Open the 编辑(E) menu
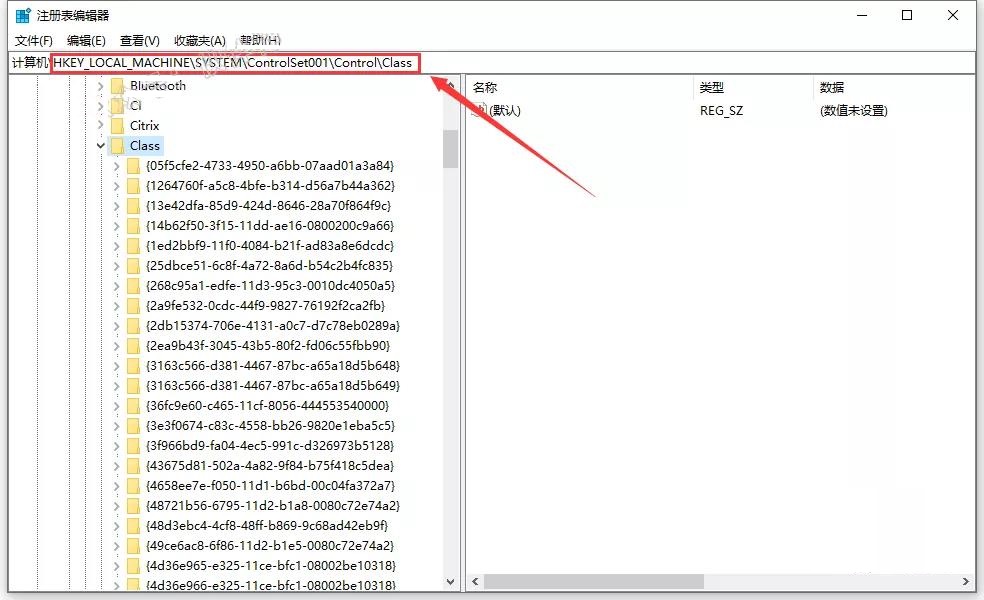Viewport: 984px width, 600px height. click(x=86, y=41)
